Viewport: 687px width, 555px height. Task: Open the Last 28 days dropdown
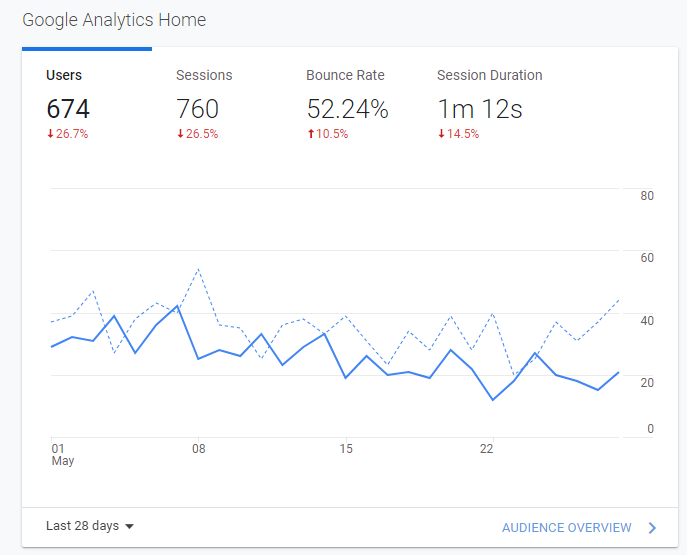click(x=90, y=526)
